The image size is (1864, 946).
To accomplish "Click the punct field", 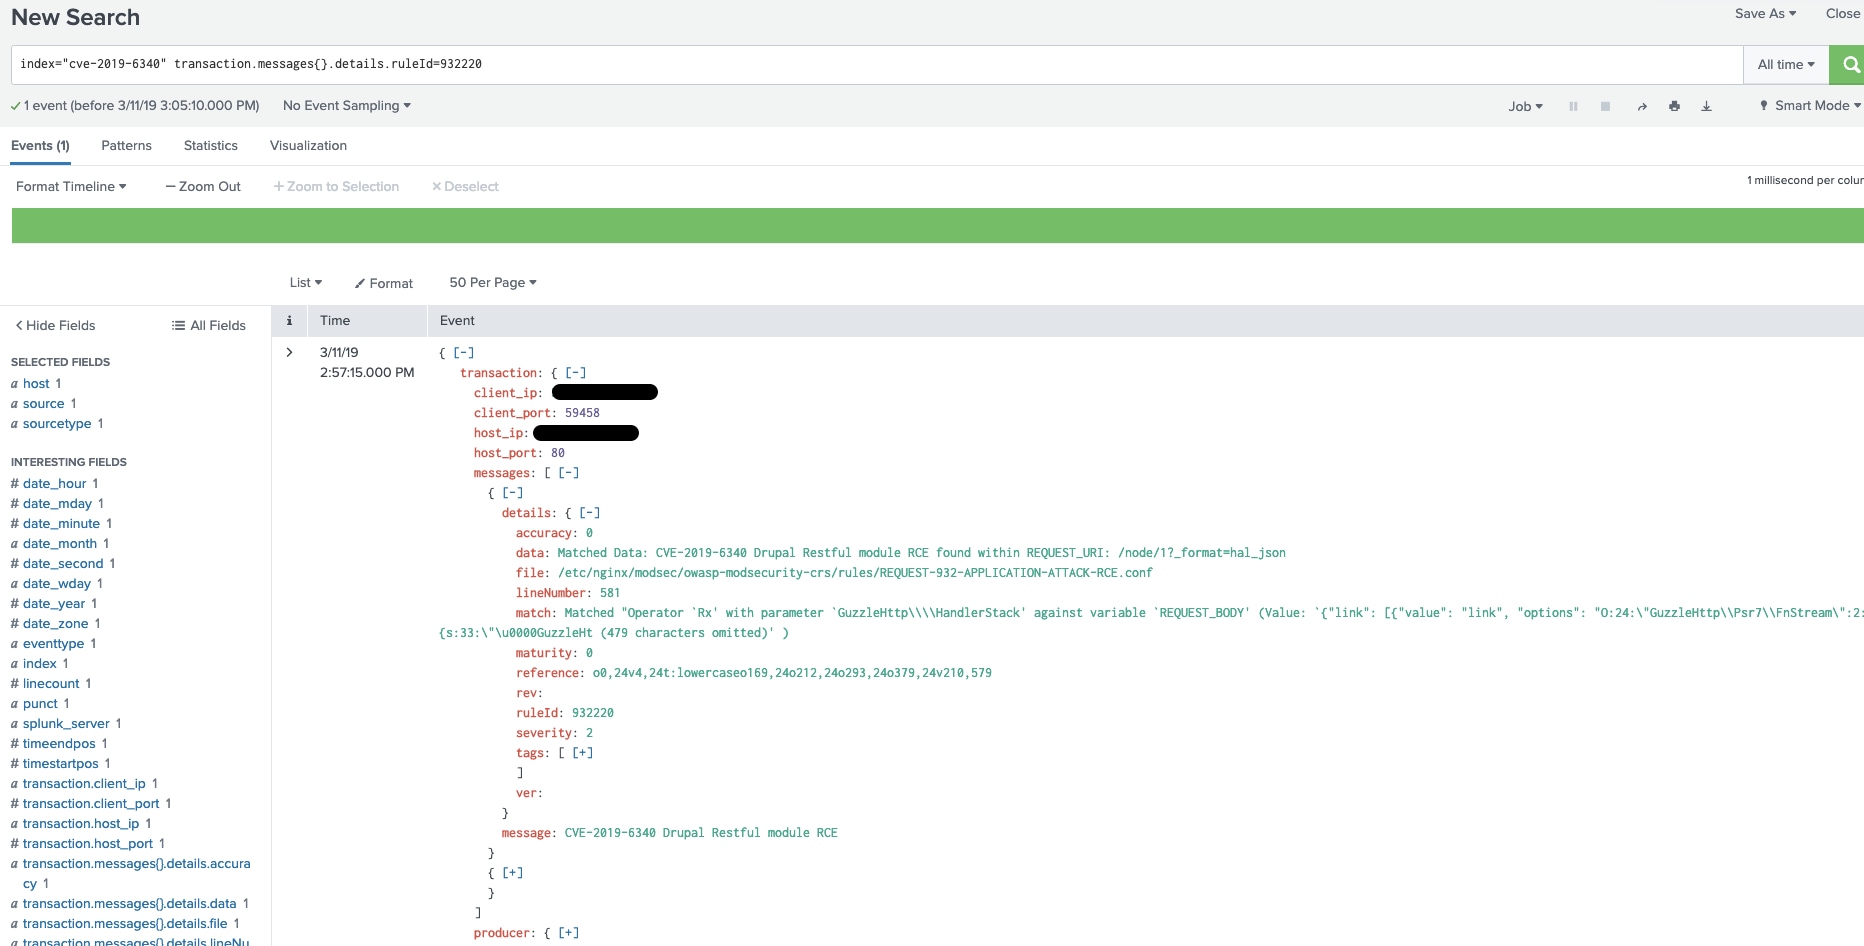I will (40, 703).
